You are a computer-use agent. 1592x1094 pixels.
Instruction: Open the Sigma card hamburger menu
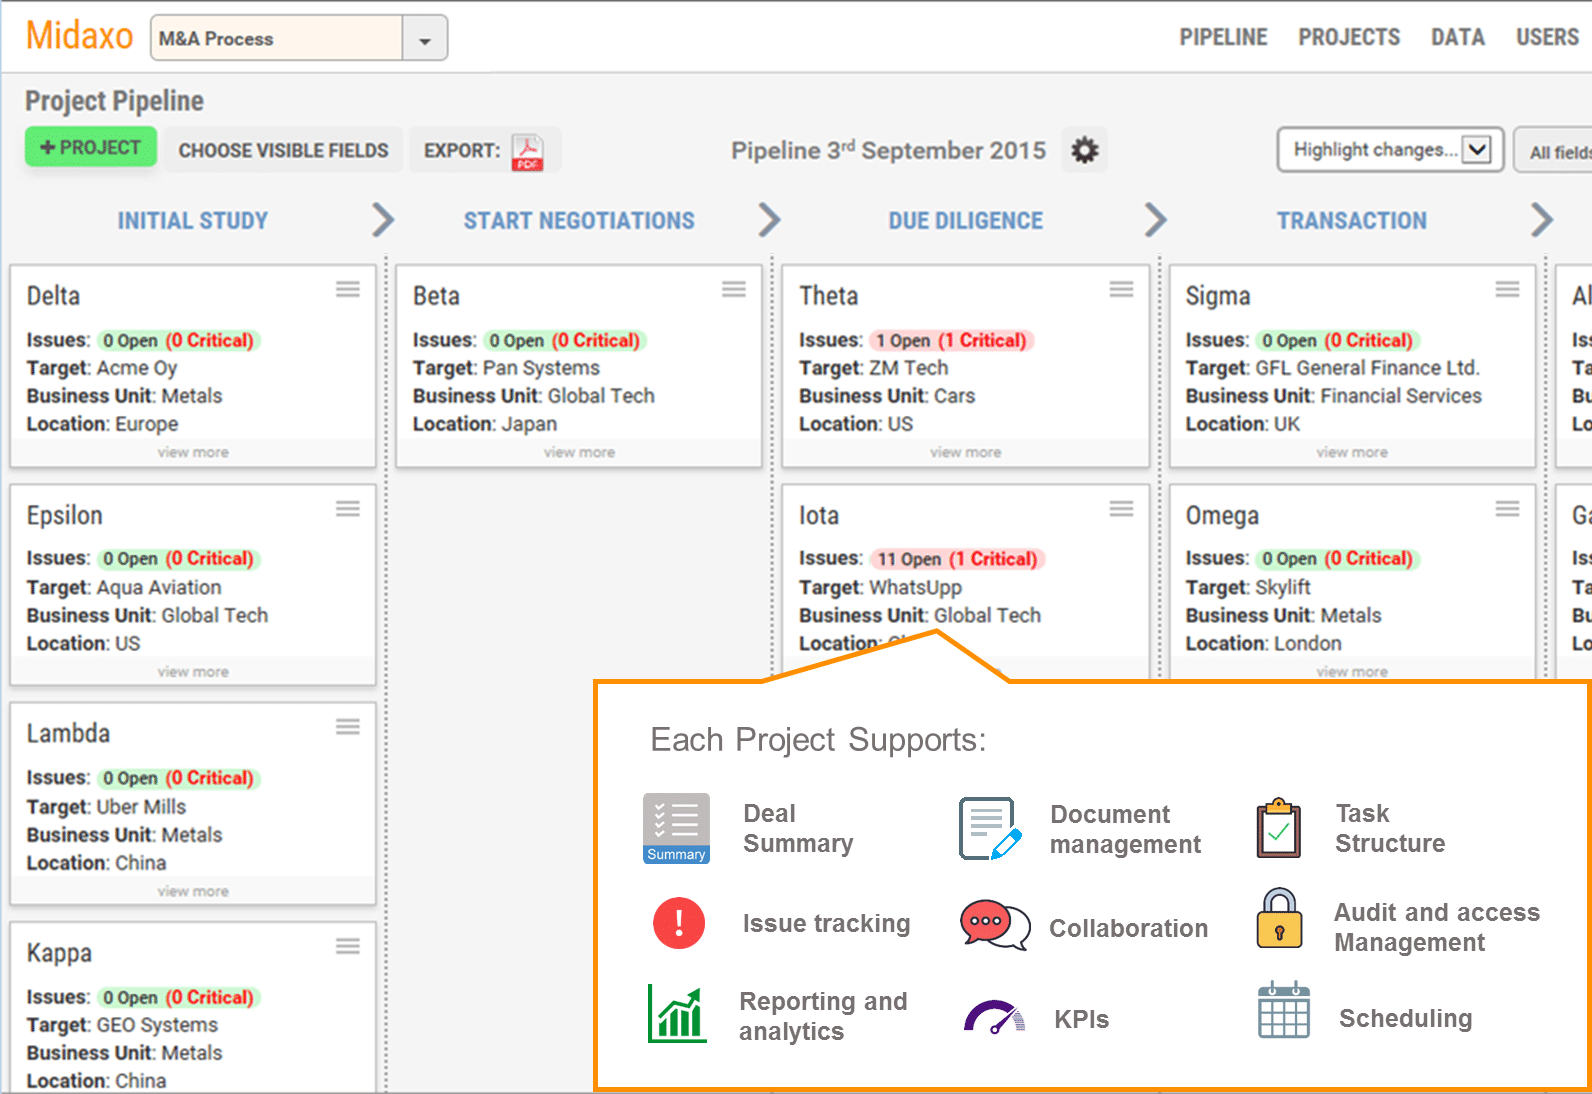1507,289
